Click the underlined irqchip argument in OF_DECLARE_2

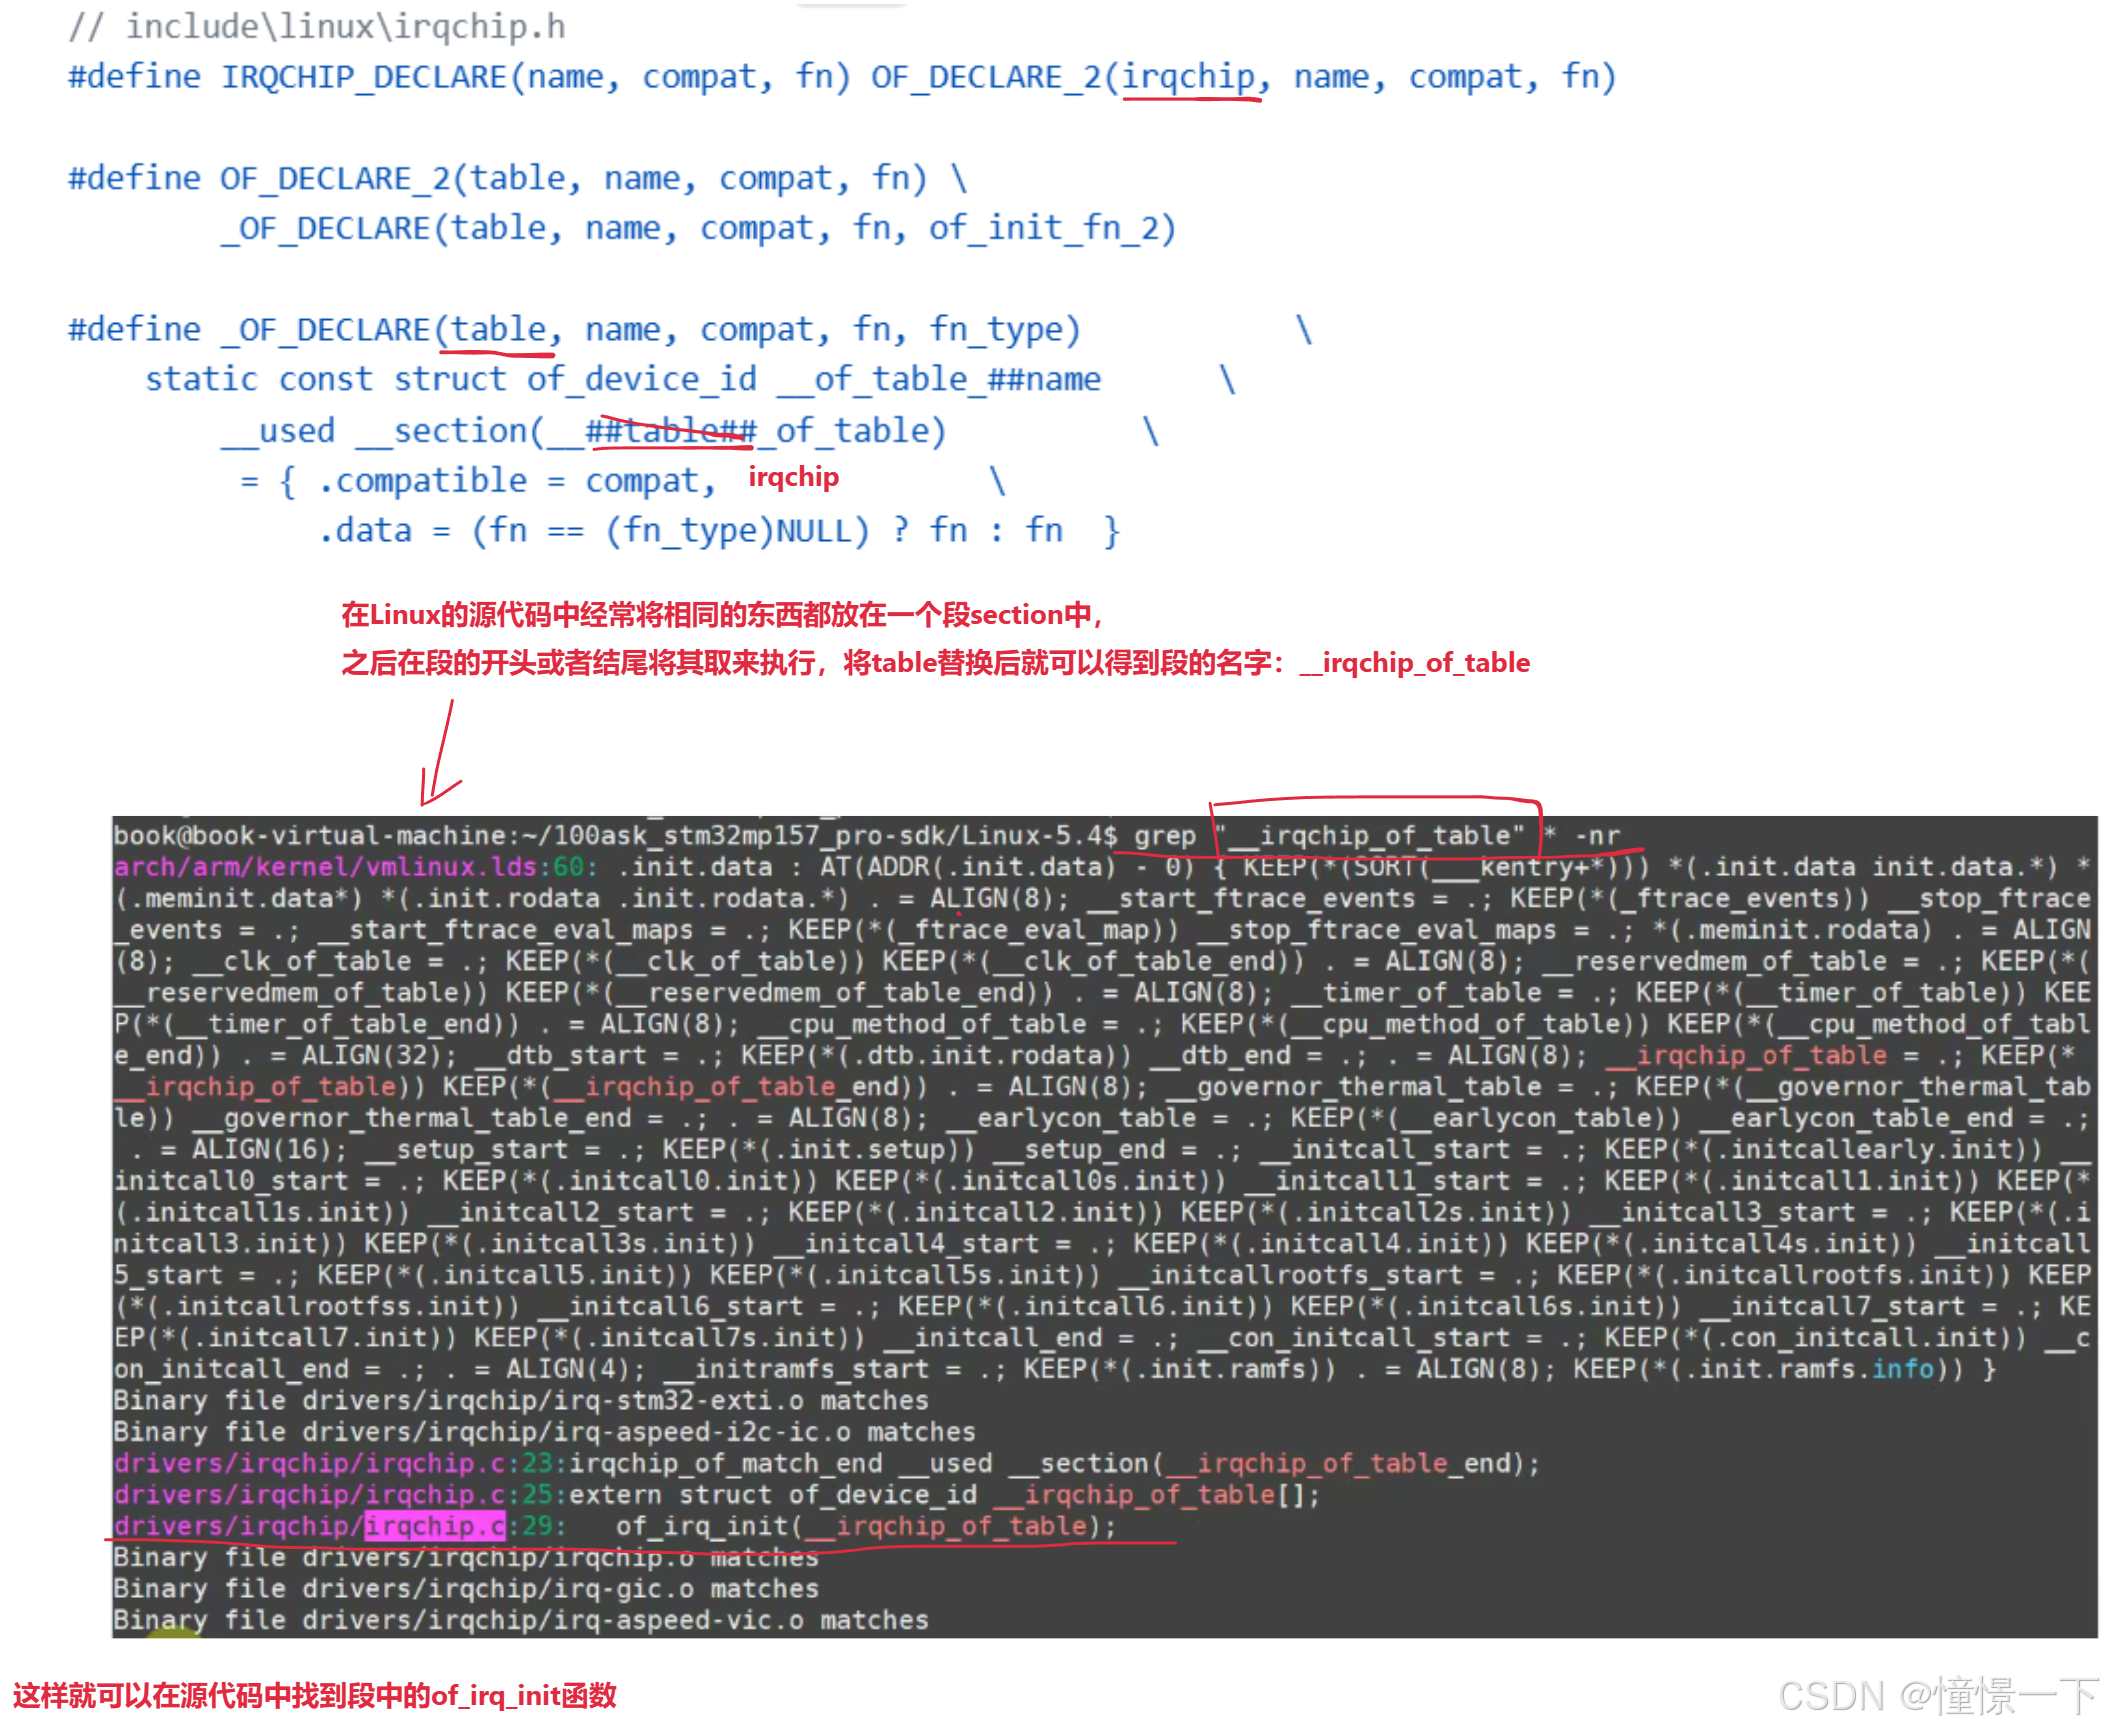click(1188, 77)
